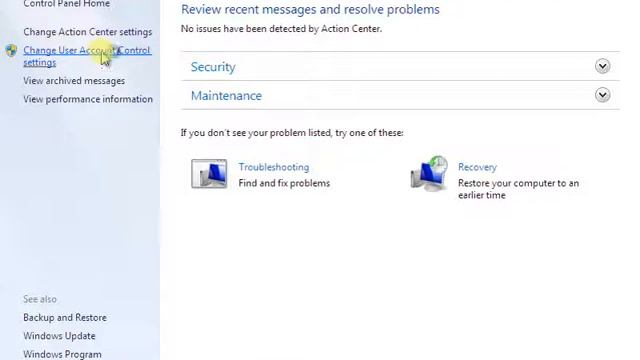Open Control Panel Home link
Screen dimensions: 640x360
tap(66, 4)
